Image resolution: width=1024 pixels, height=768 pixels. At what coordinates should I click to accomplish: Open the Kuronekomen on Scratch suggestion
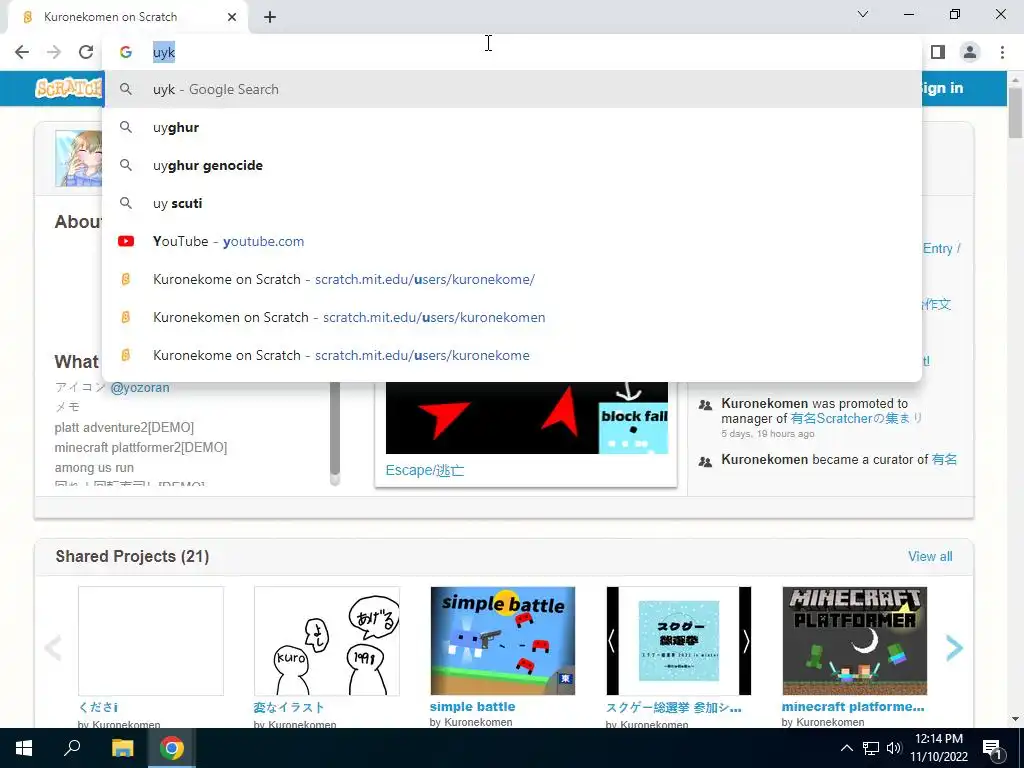[x=512, y=317]
